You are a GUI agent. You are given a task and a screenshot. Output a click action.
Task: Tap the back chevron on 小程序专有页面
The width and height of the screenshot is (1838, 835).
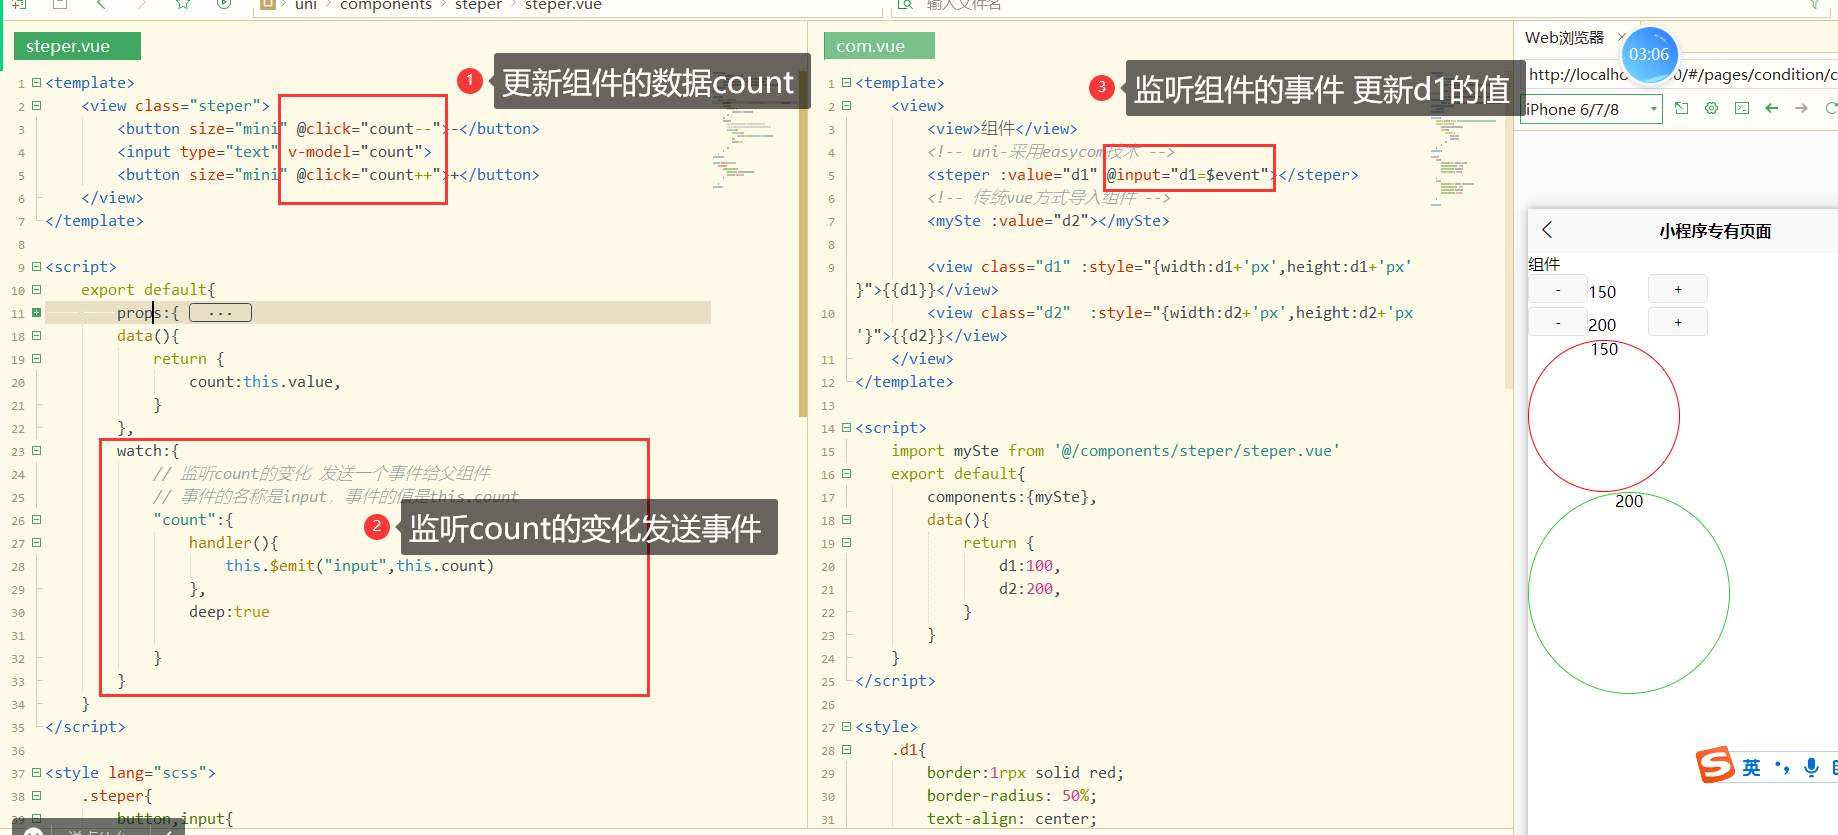click(x=1547, y=230)
